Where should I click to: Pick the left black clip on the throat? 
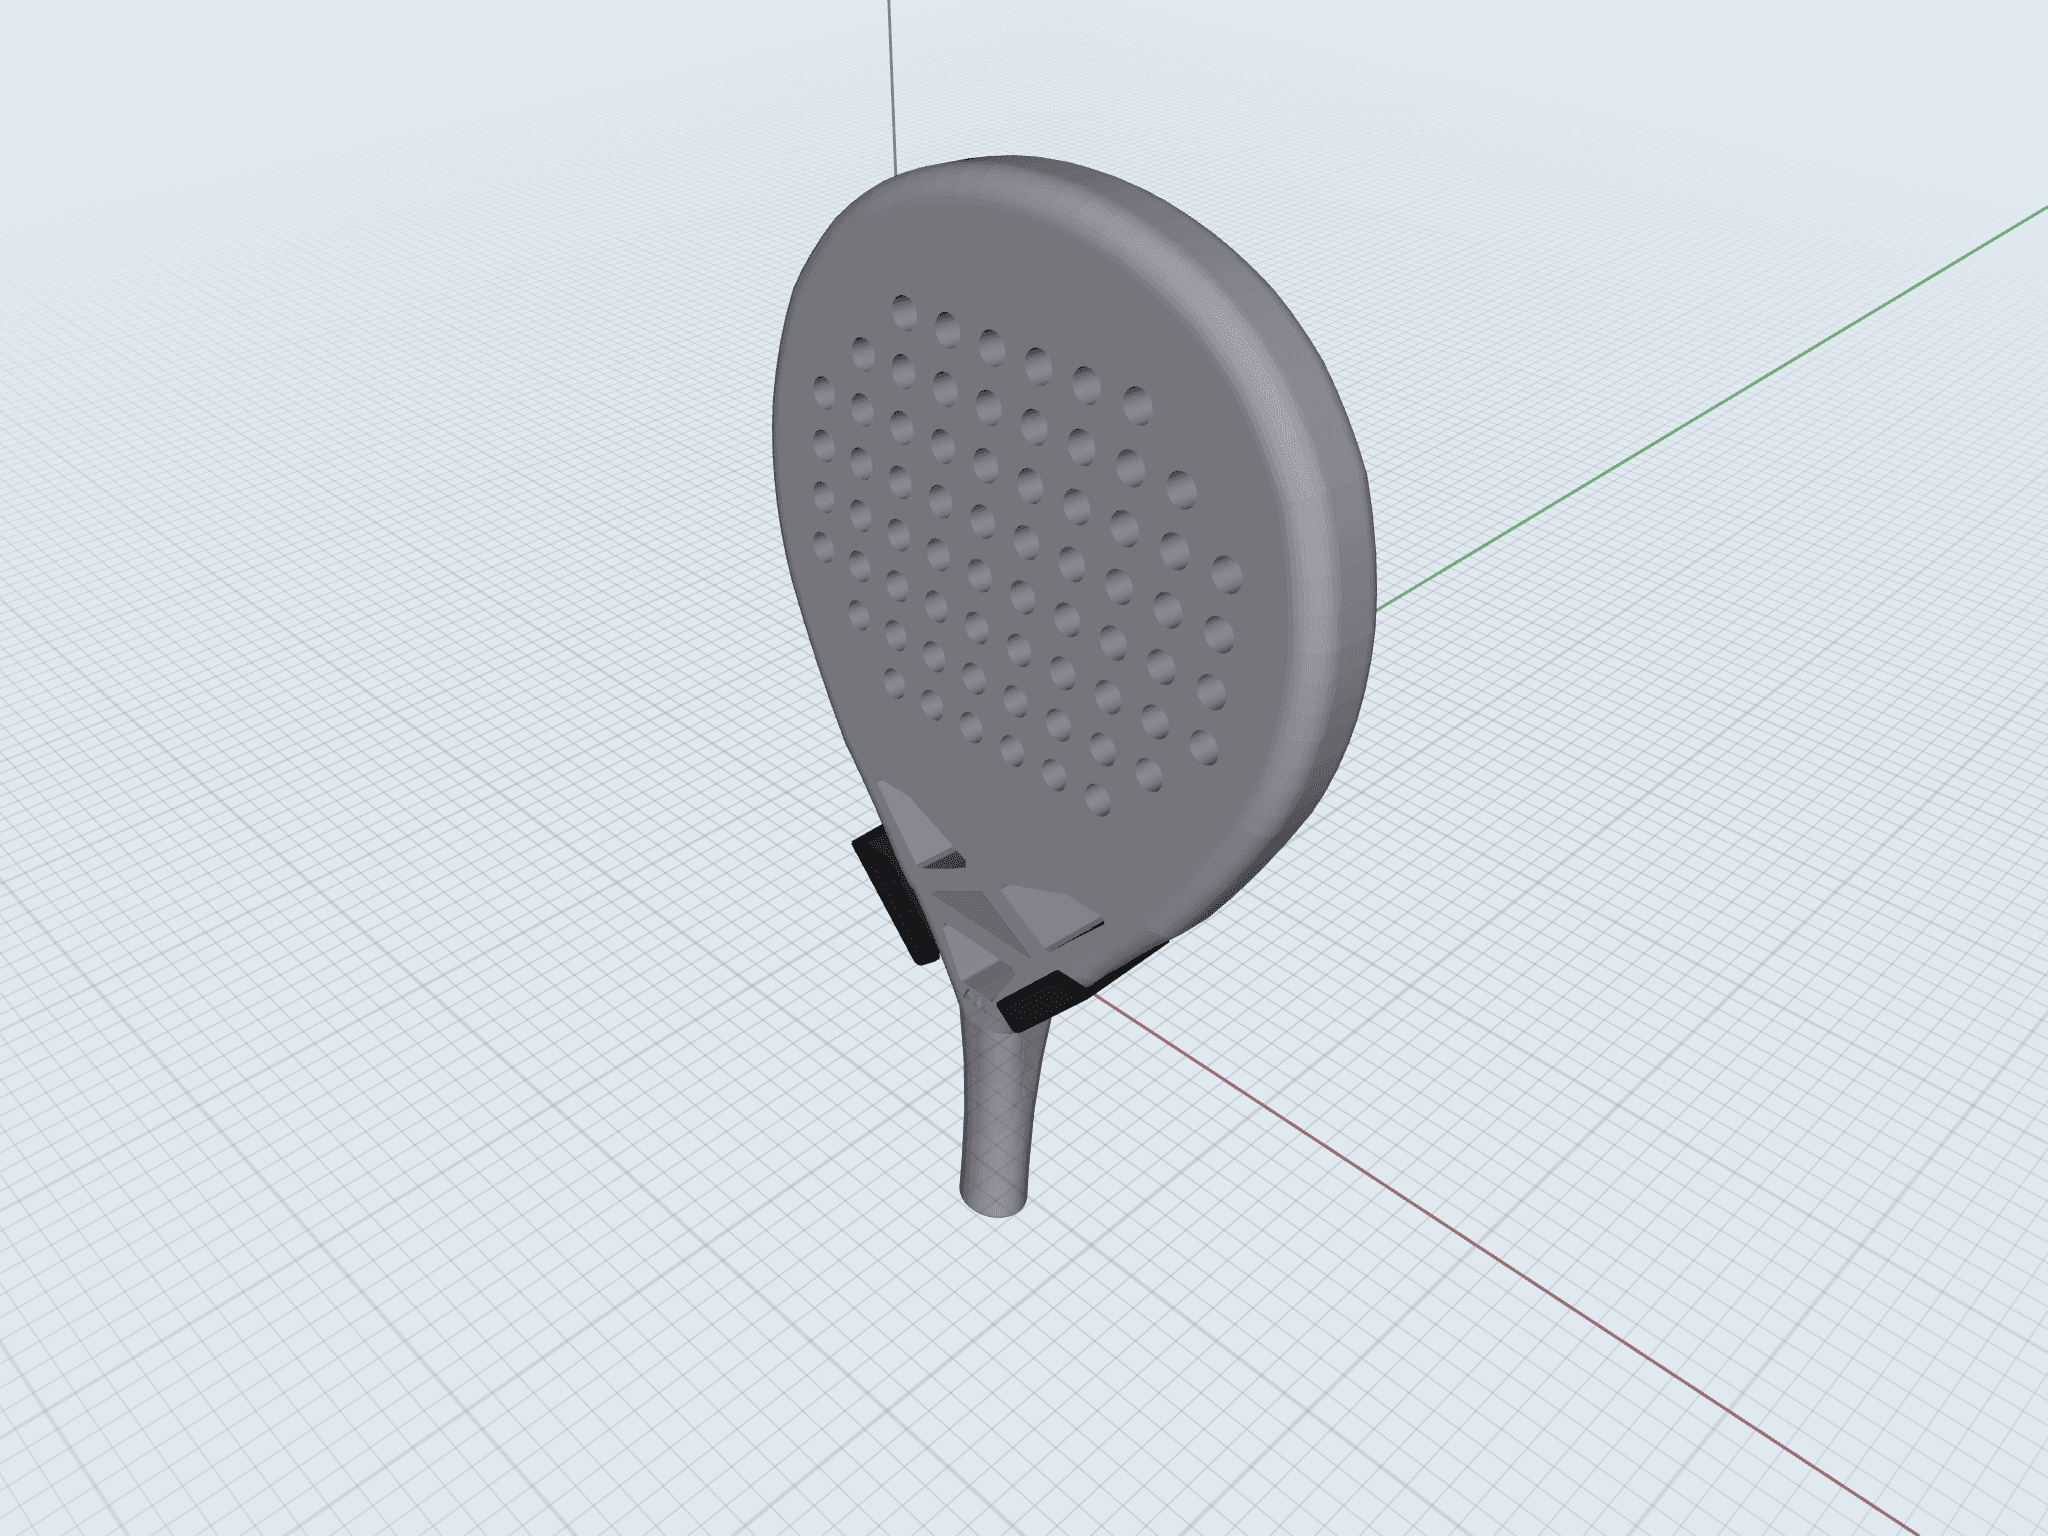[x=896, y=896]
